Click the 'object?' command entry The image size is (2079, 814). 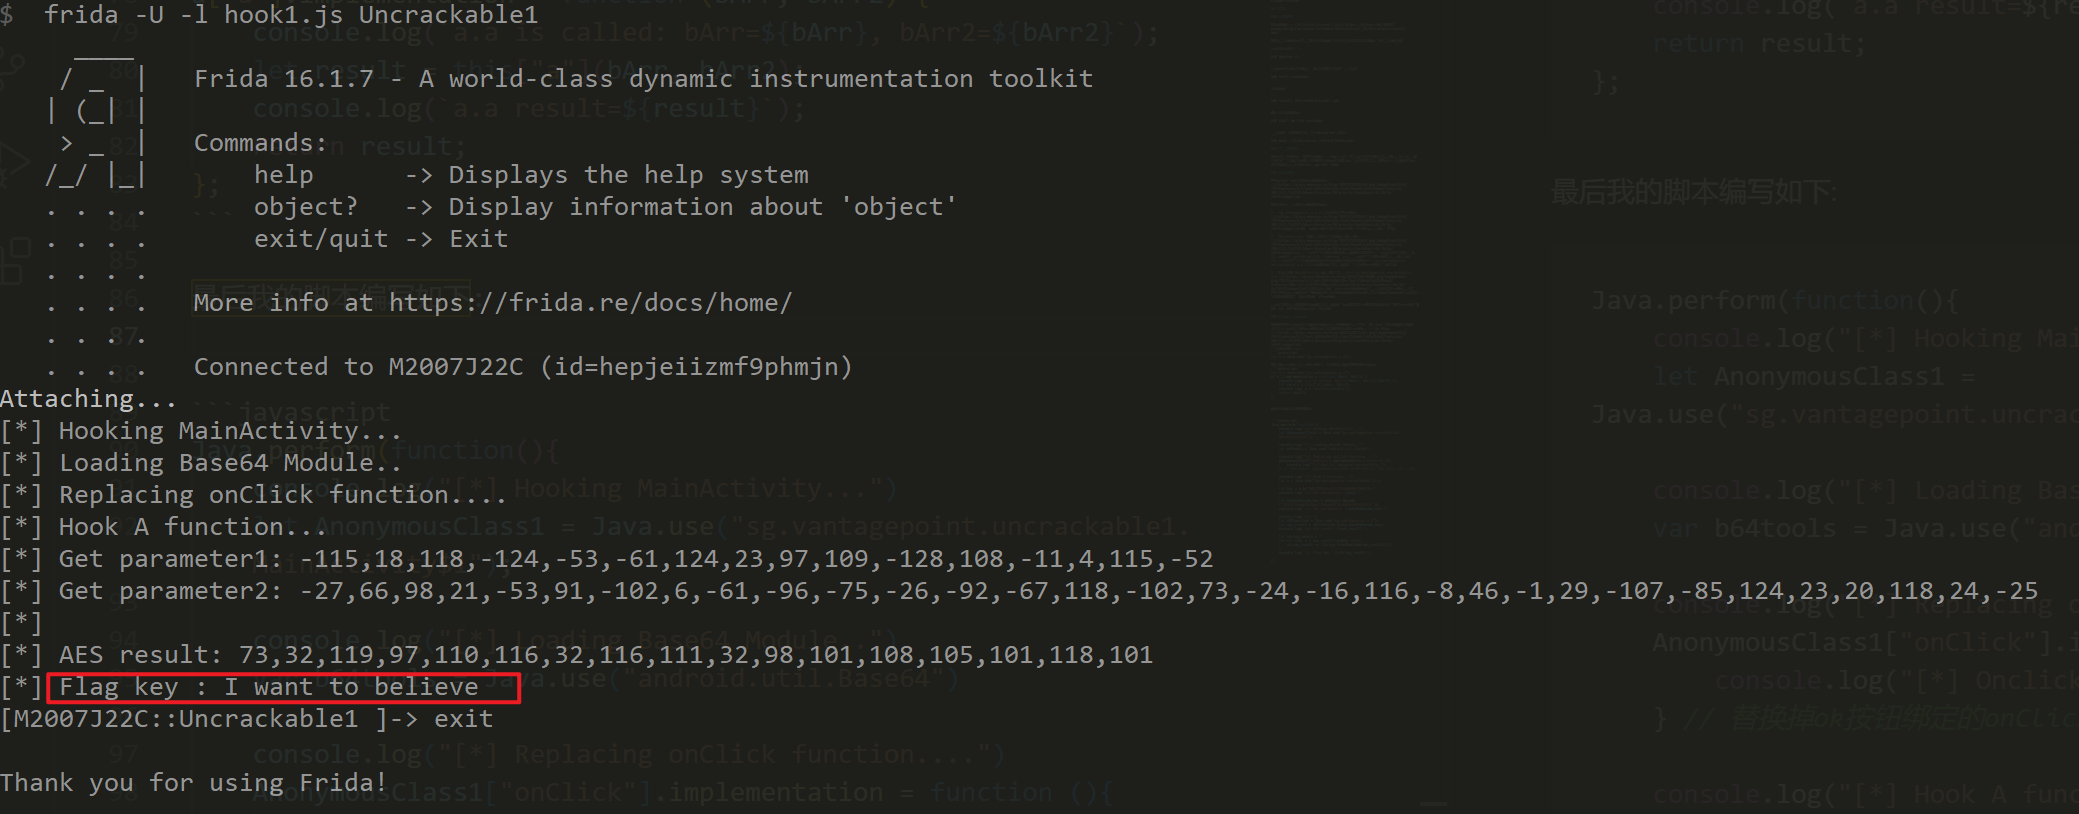[x=305, y=207]
